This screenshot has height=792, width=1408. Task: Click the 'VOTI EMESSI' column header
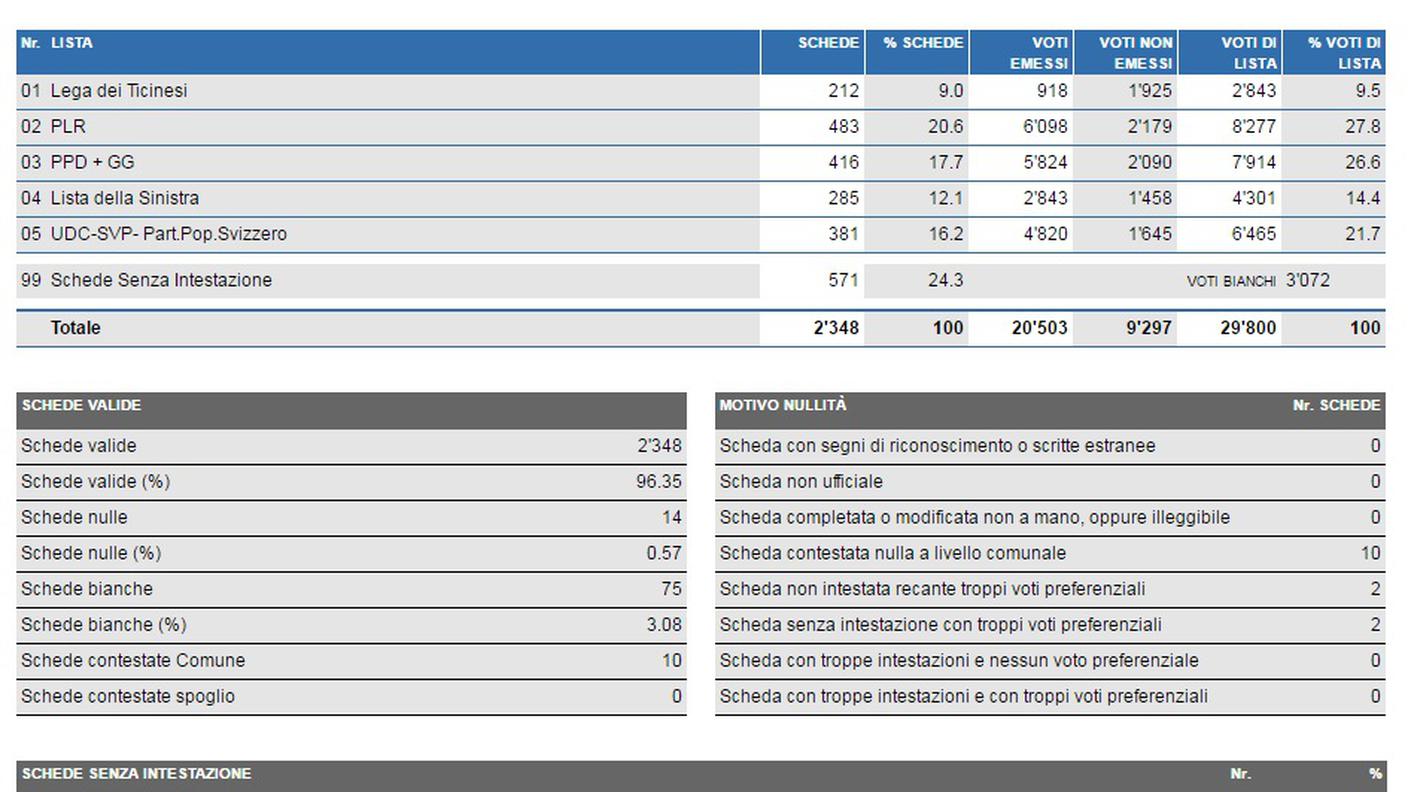1039,53
